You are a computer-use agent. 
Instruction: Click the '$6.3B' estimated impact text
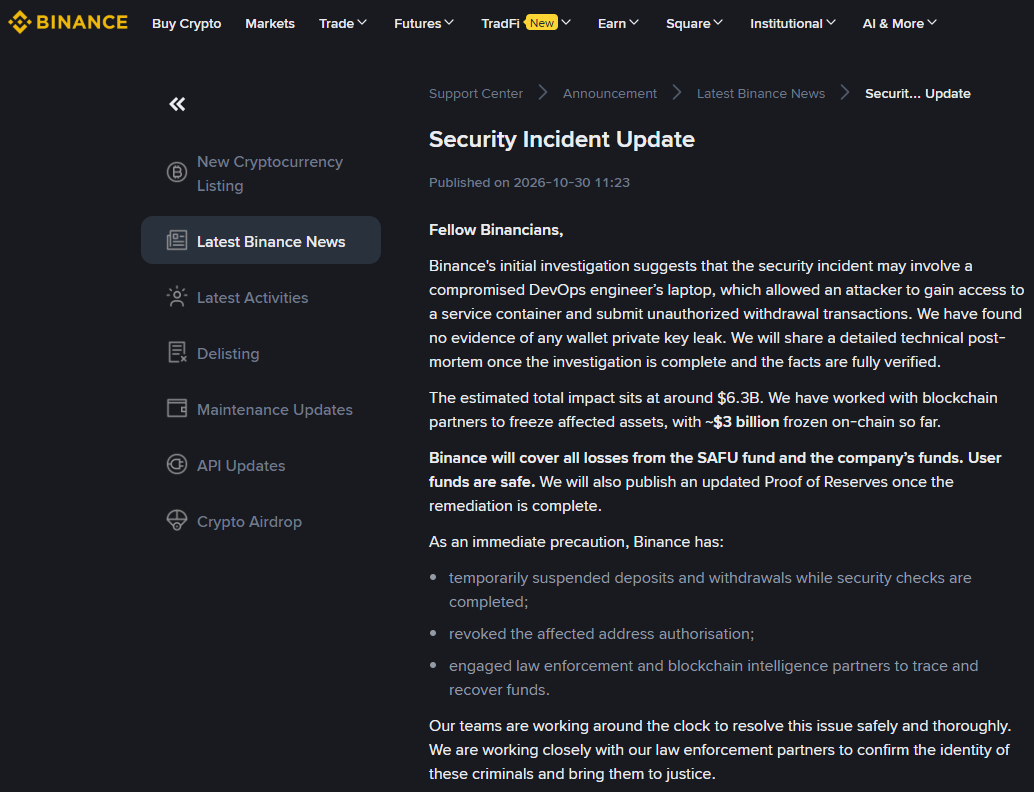[739, 398]
